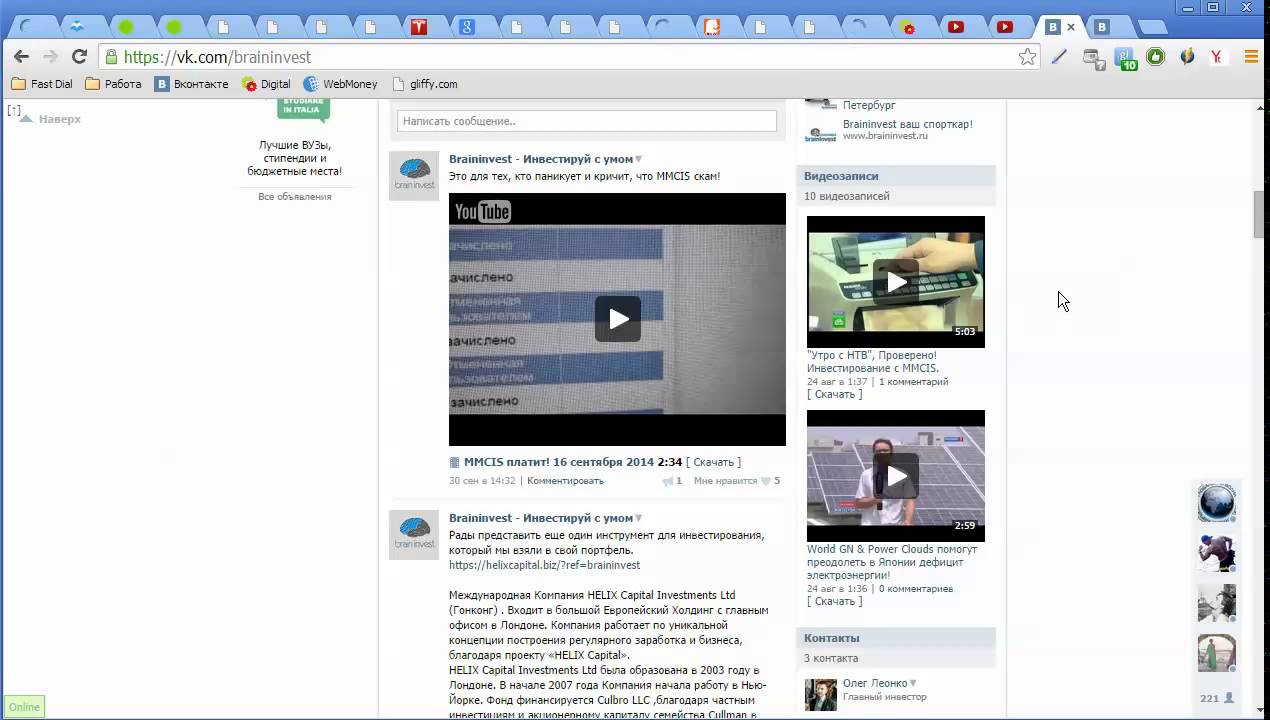Open the helixcapital.biz referral link
This screenshot has height=720, width=1270.
click(x=544, y=565)
